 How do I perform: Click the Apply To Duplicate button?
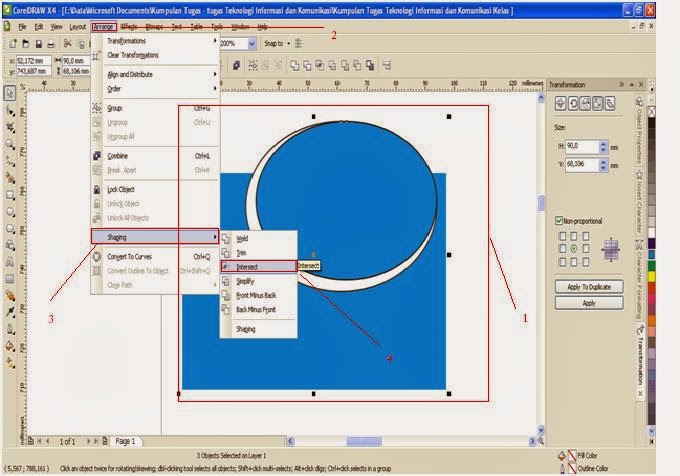pos(589,287)
